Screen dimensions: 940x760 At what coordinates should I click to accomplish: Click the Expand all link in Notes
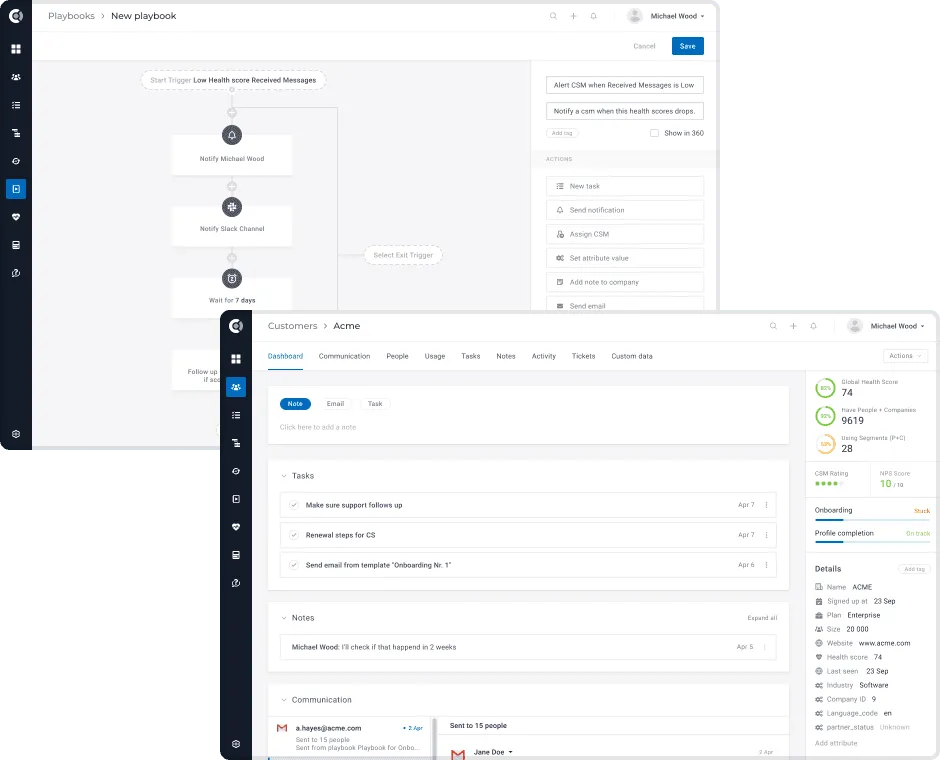click(x=763, y=618)
